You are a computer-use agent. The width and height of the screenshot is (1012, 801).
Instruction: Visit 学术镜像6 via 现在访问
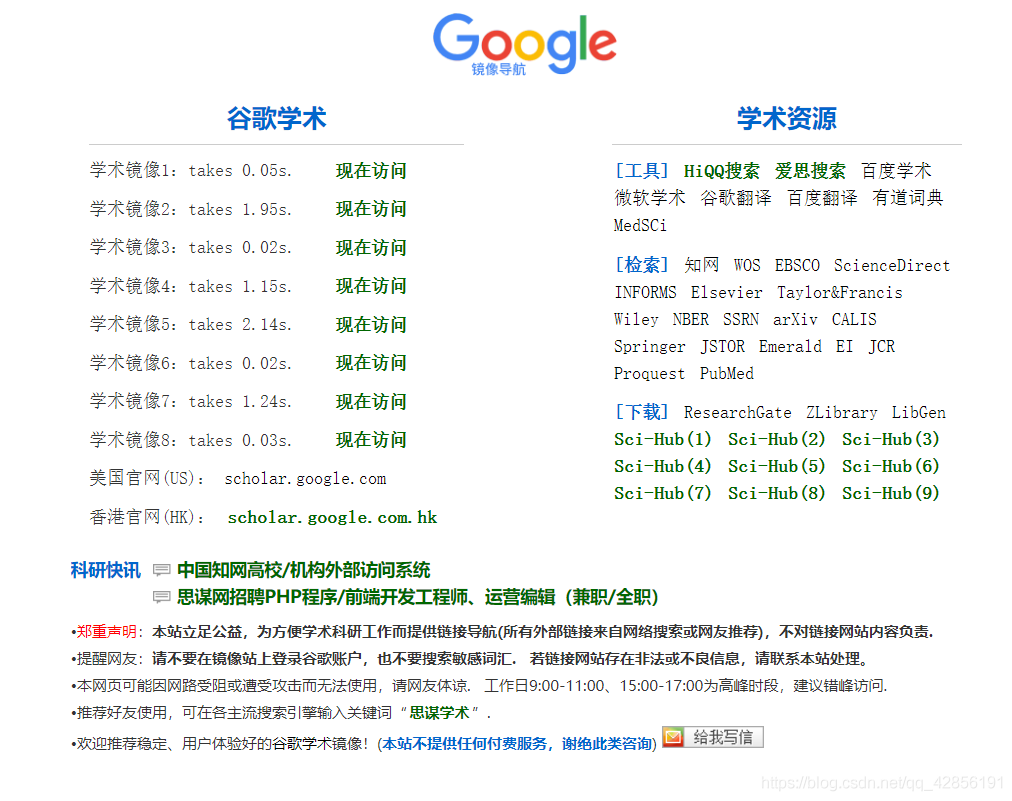[x=371, y=363]
